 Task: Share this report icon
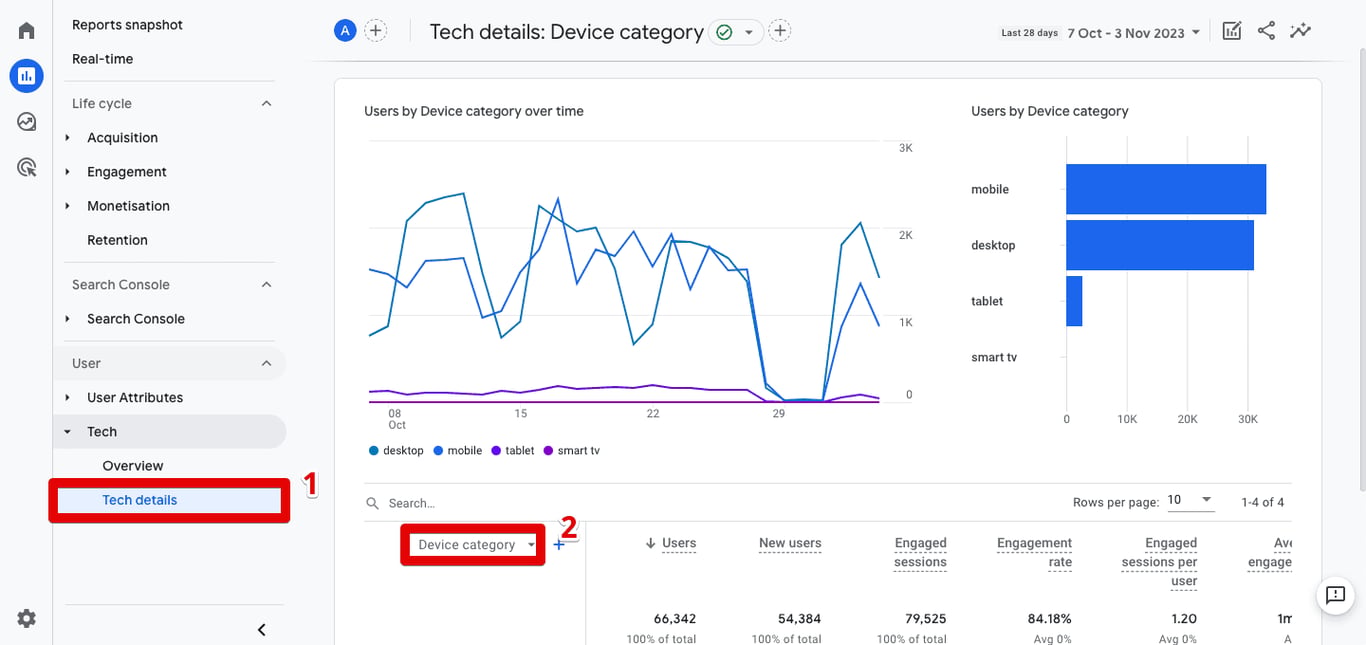click(1266, 31)
